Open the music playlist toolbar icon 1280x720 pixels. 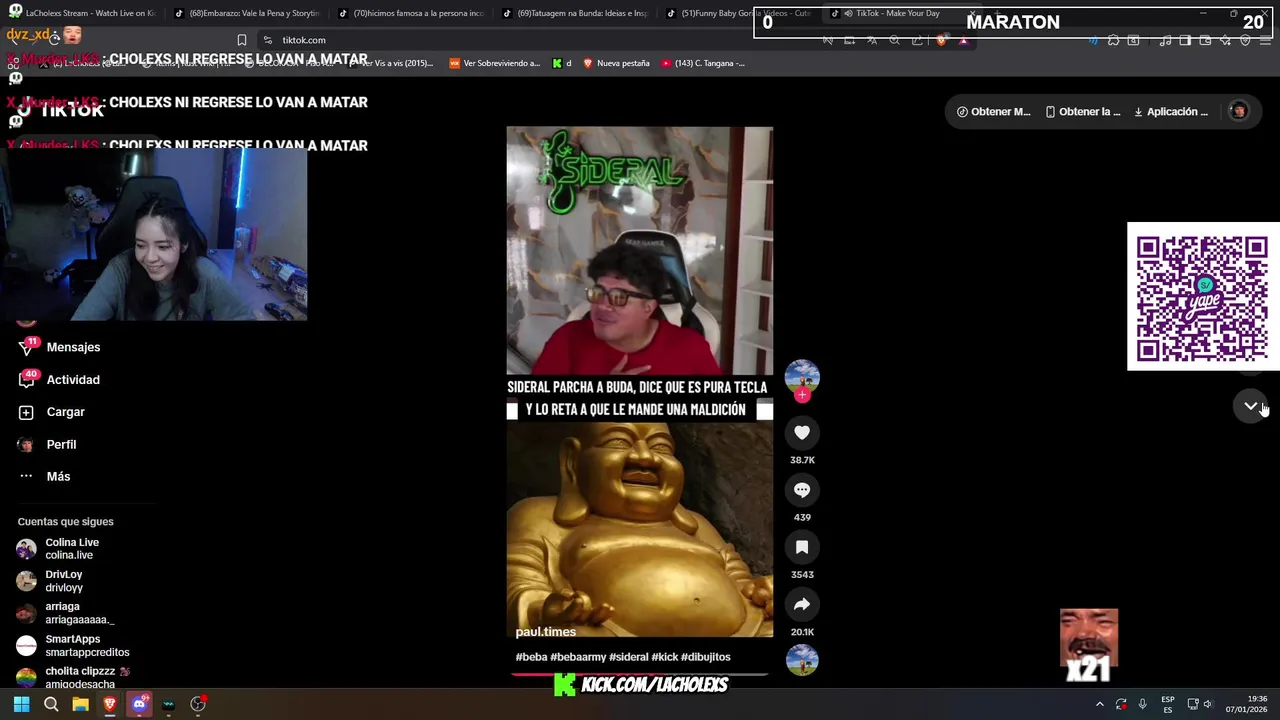pos(1165,40)
